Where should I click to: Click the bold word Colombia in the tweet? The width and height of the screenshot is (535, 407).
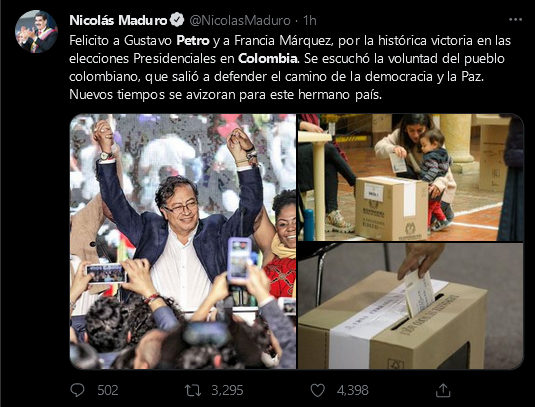click(268, 59)
